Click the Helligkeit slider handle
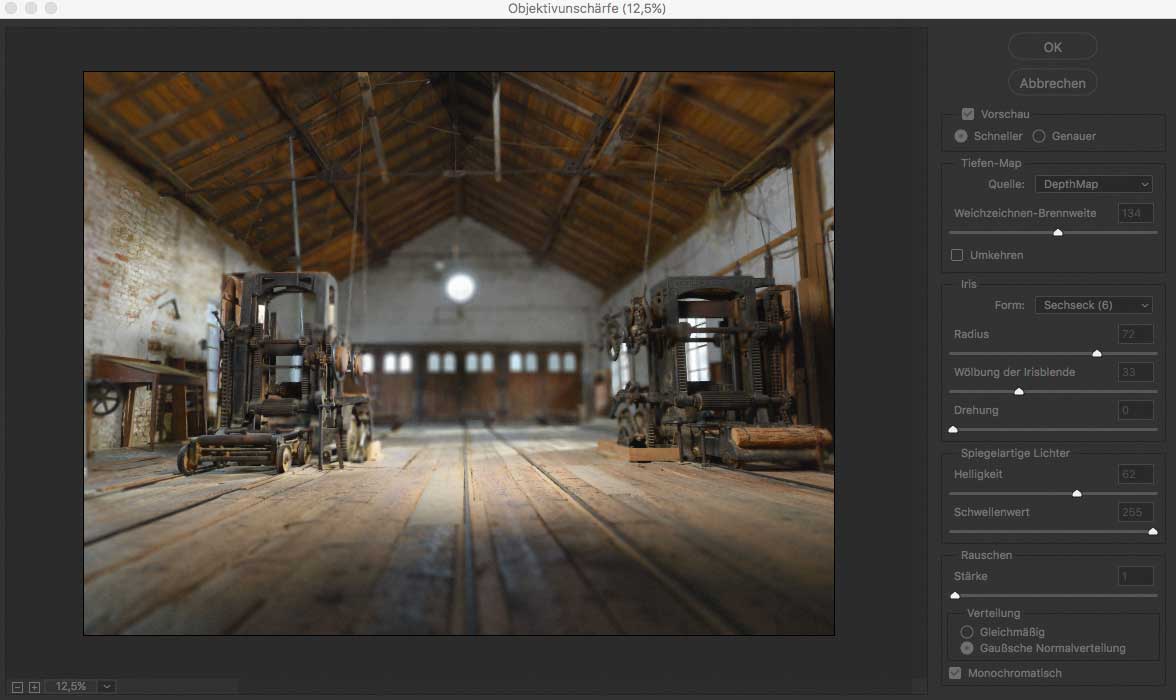The height and width of the screenshot is (700, 1176). (x=1077, y=493)
